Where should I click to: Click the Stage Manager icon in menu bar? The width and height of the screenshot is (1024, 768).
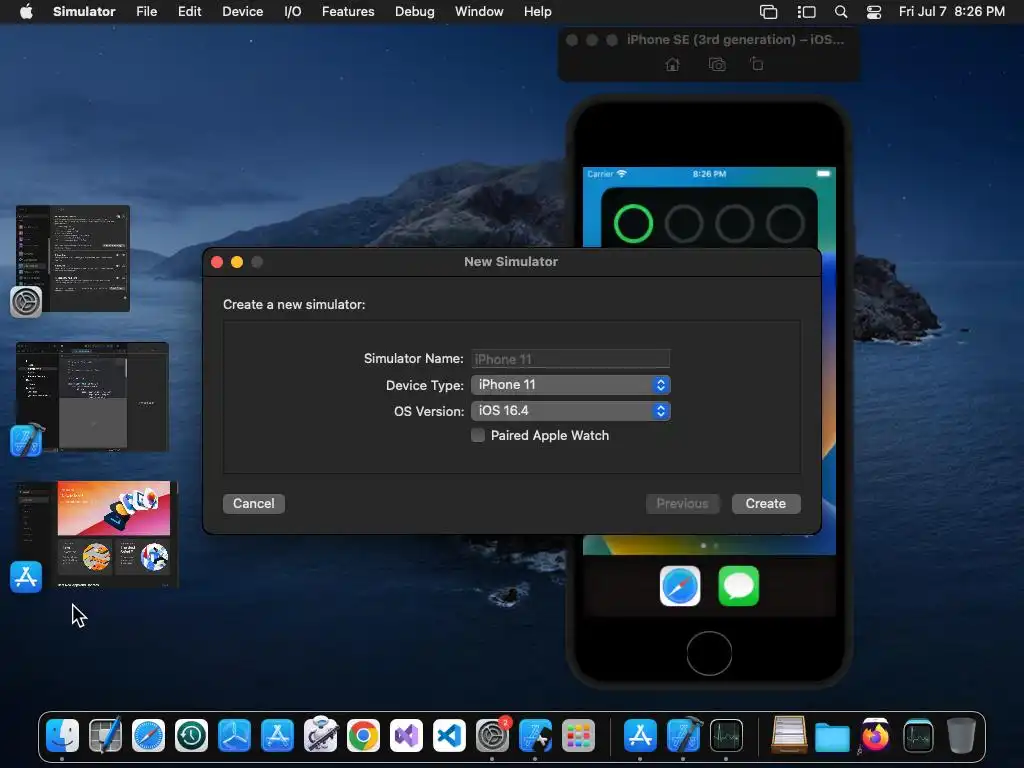[x=807, y=12]
